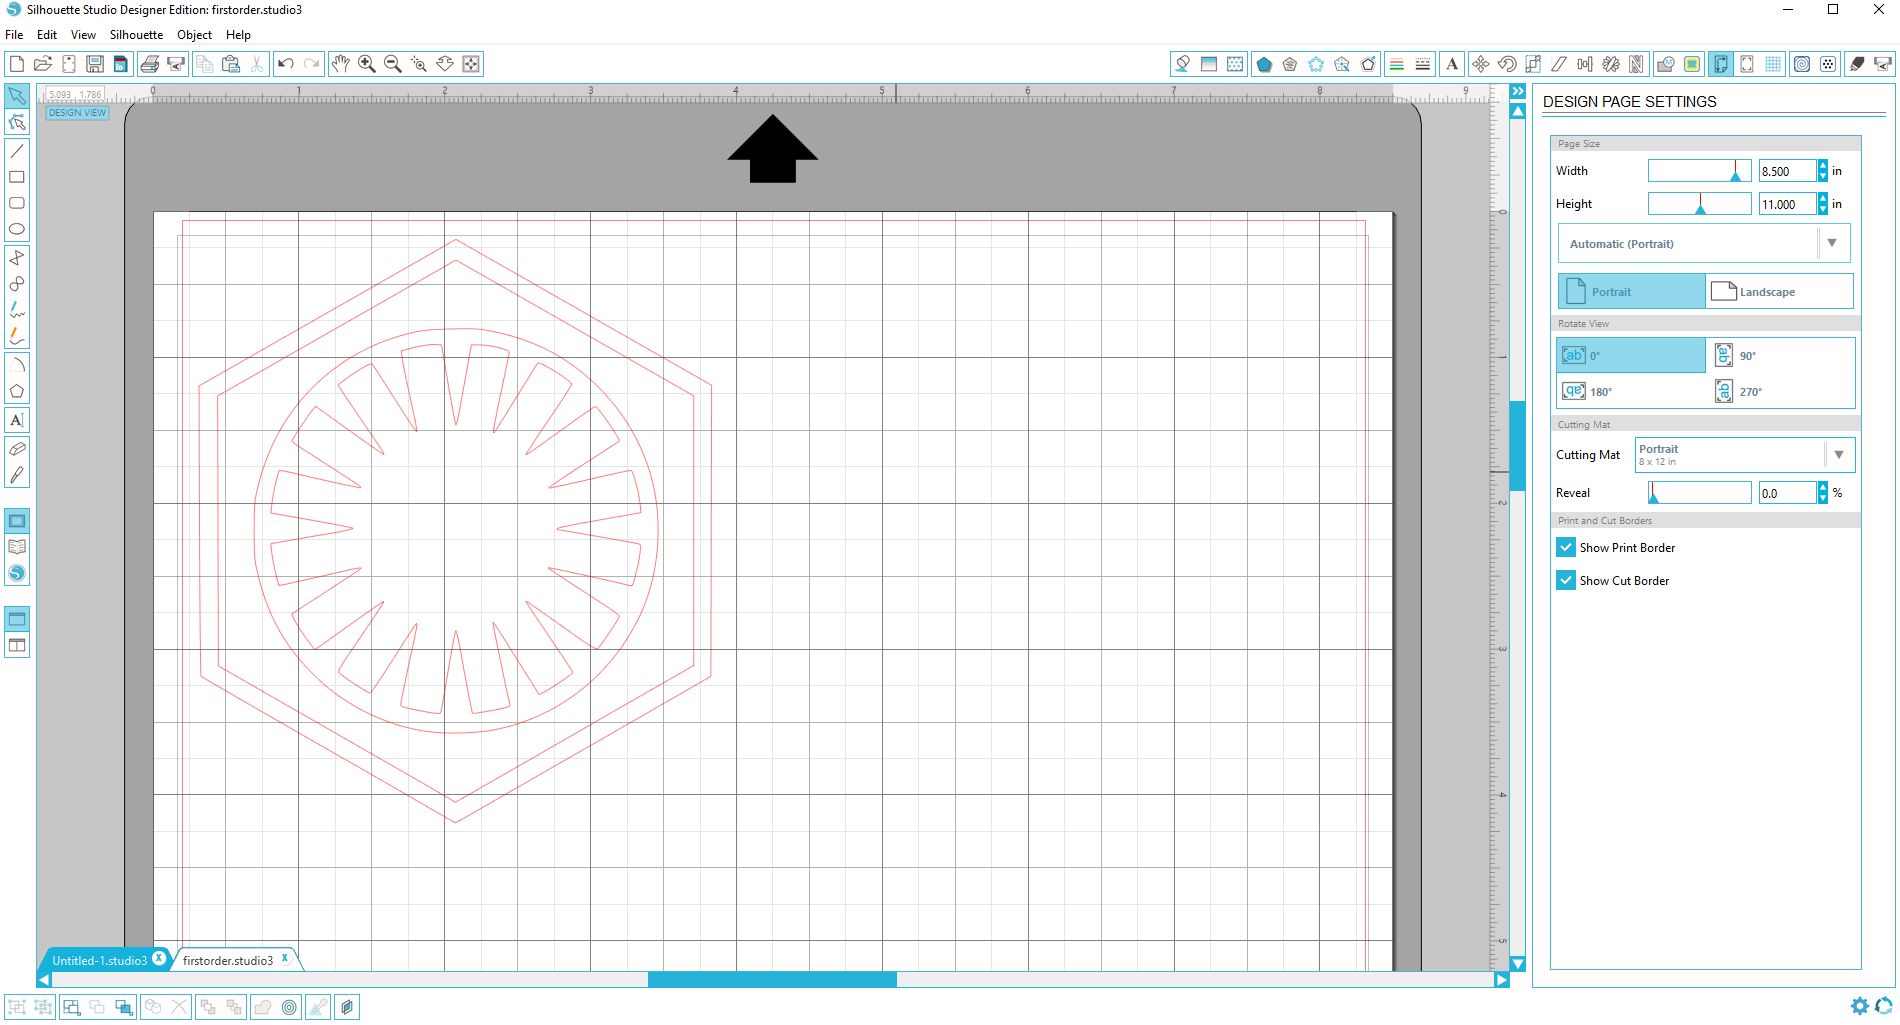Toggle the Design View button

coord(77,113)
